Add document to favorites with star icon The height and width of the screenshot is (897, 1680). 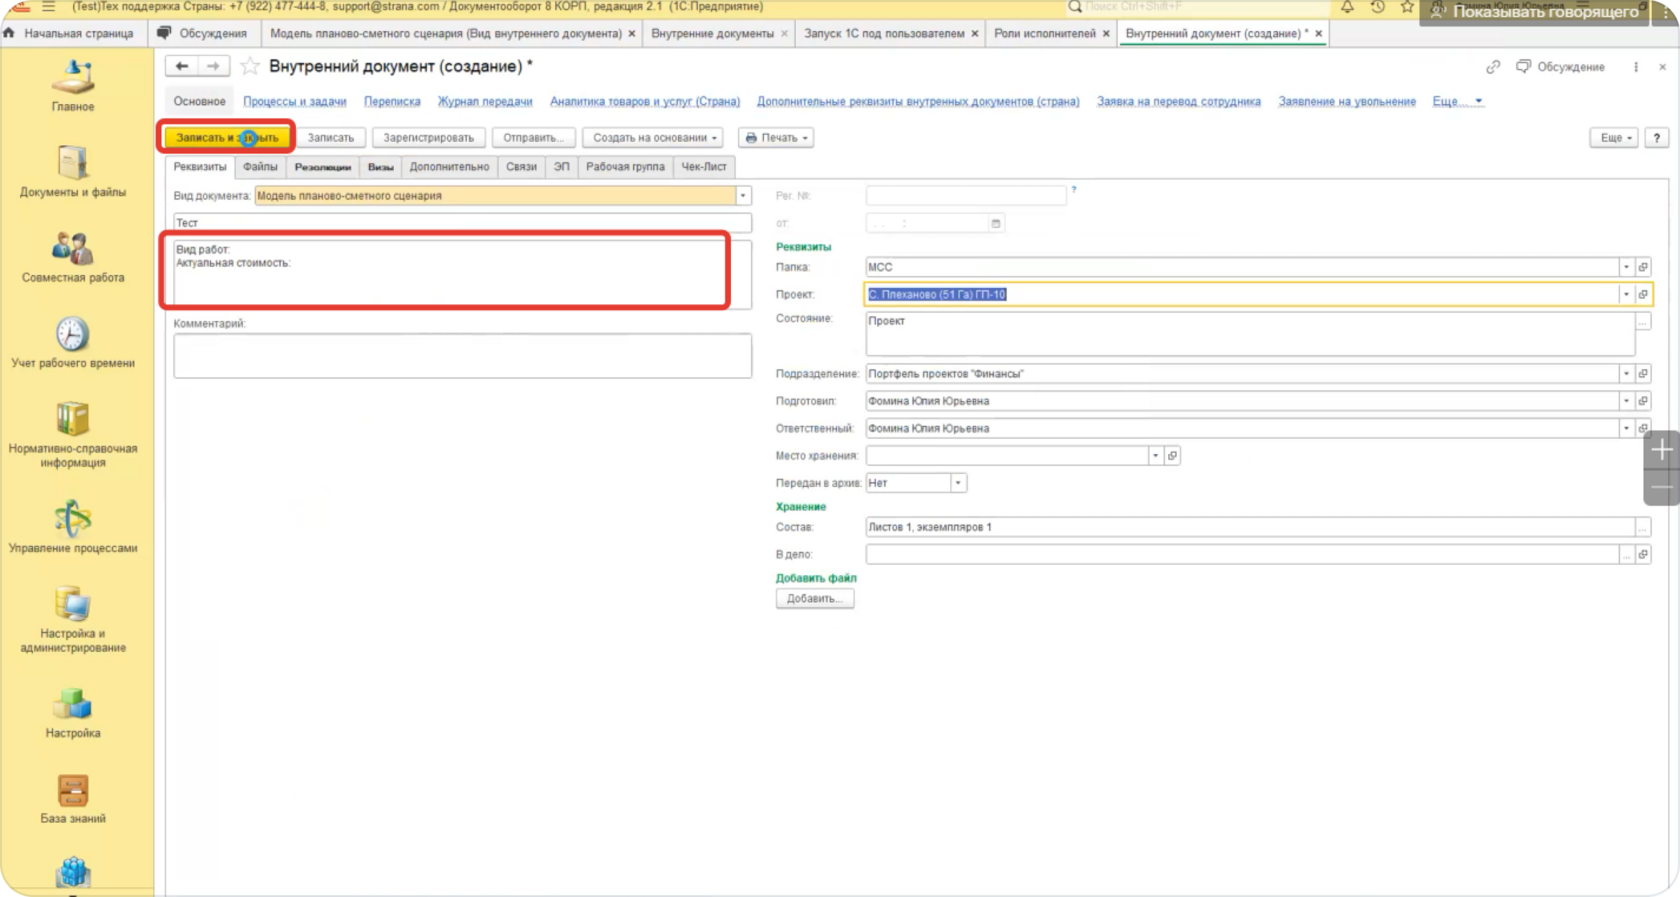click(250, 66)
